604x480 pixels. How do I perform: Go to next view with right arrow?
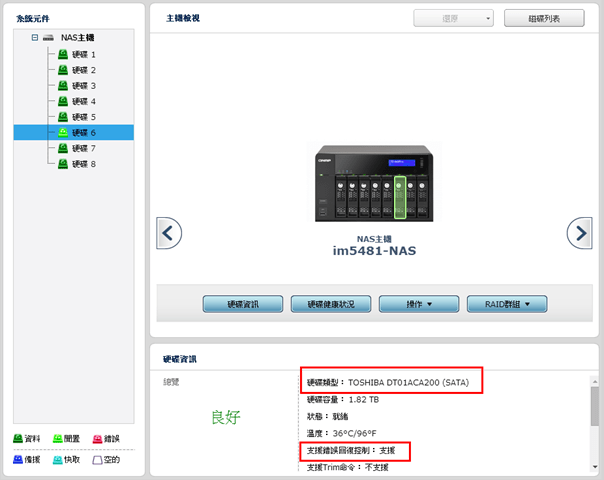(579, 233)
